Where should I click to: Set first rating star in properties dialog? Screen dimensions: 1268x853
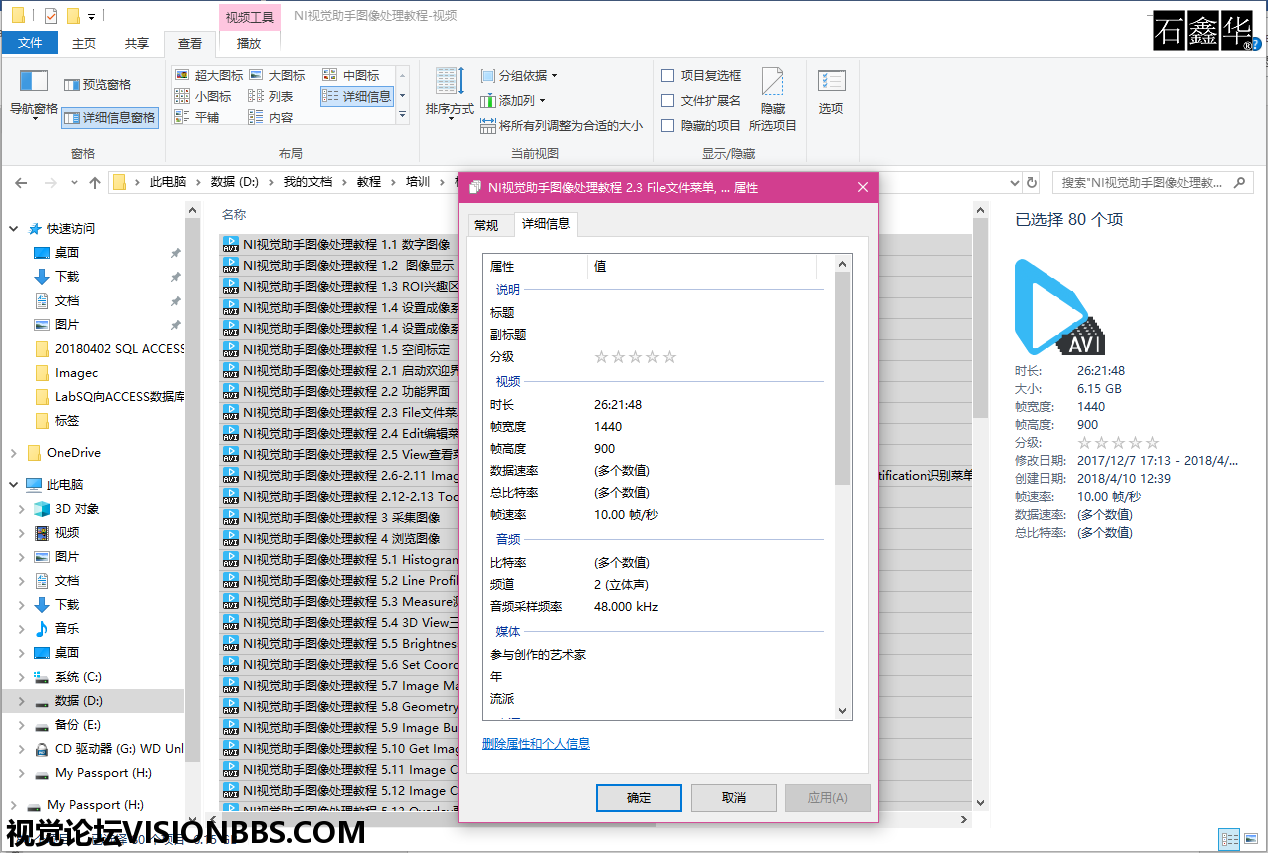602,357
